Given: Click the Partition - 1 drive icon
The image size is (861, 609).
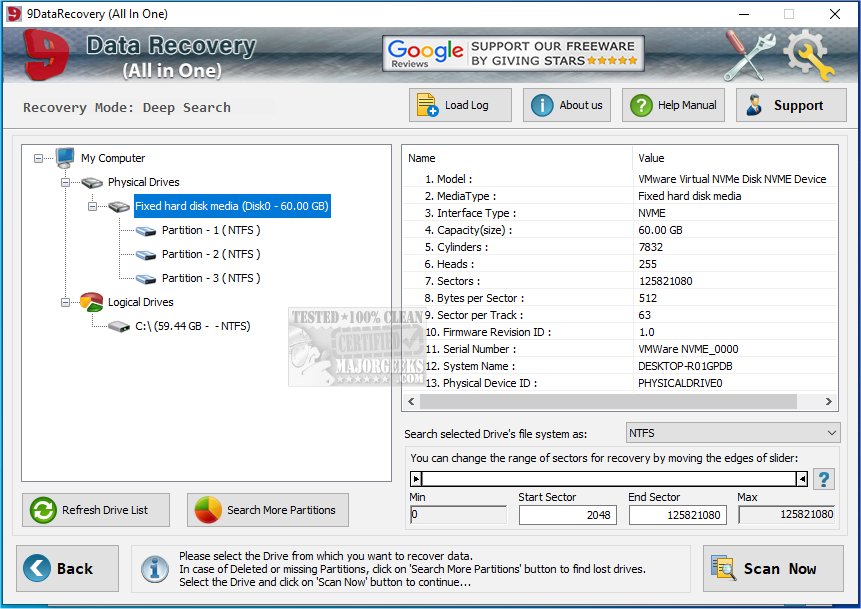Looking at the screenshot, I should click(146, 231).
